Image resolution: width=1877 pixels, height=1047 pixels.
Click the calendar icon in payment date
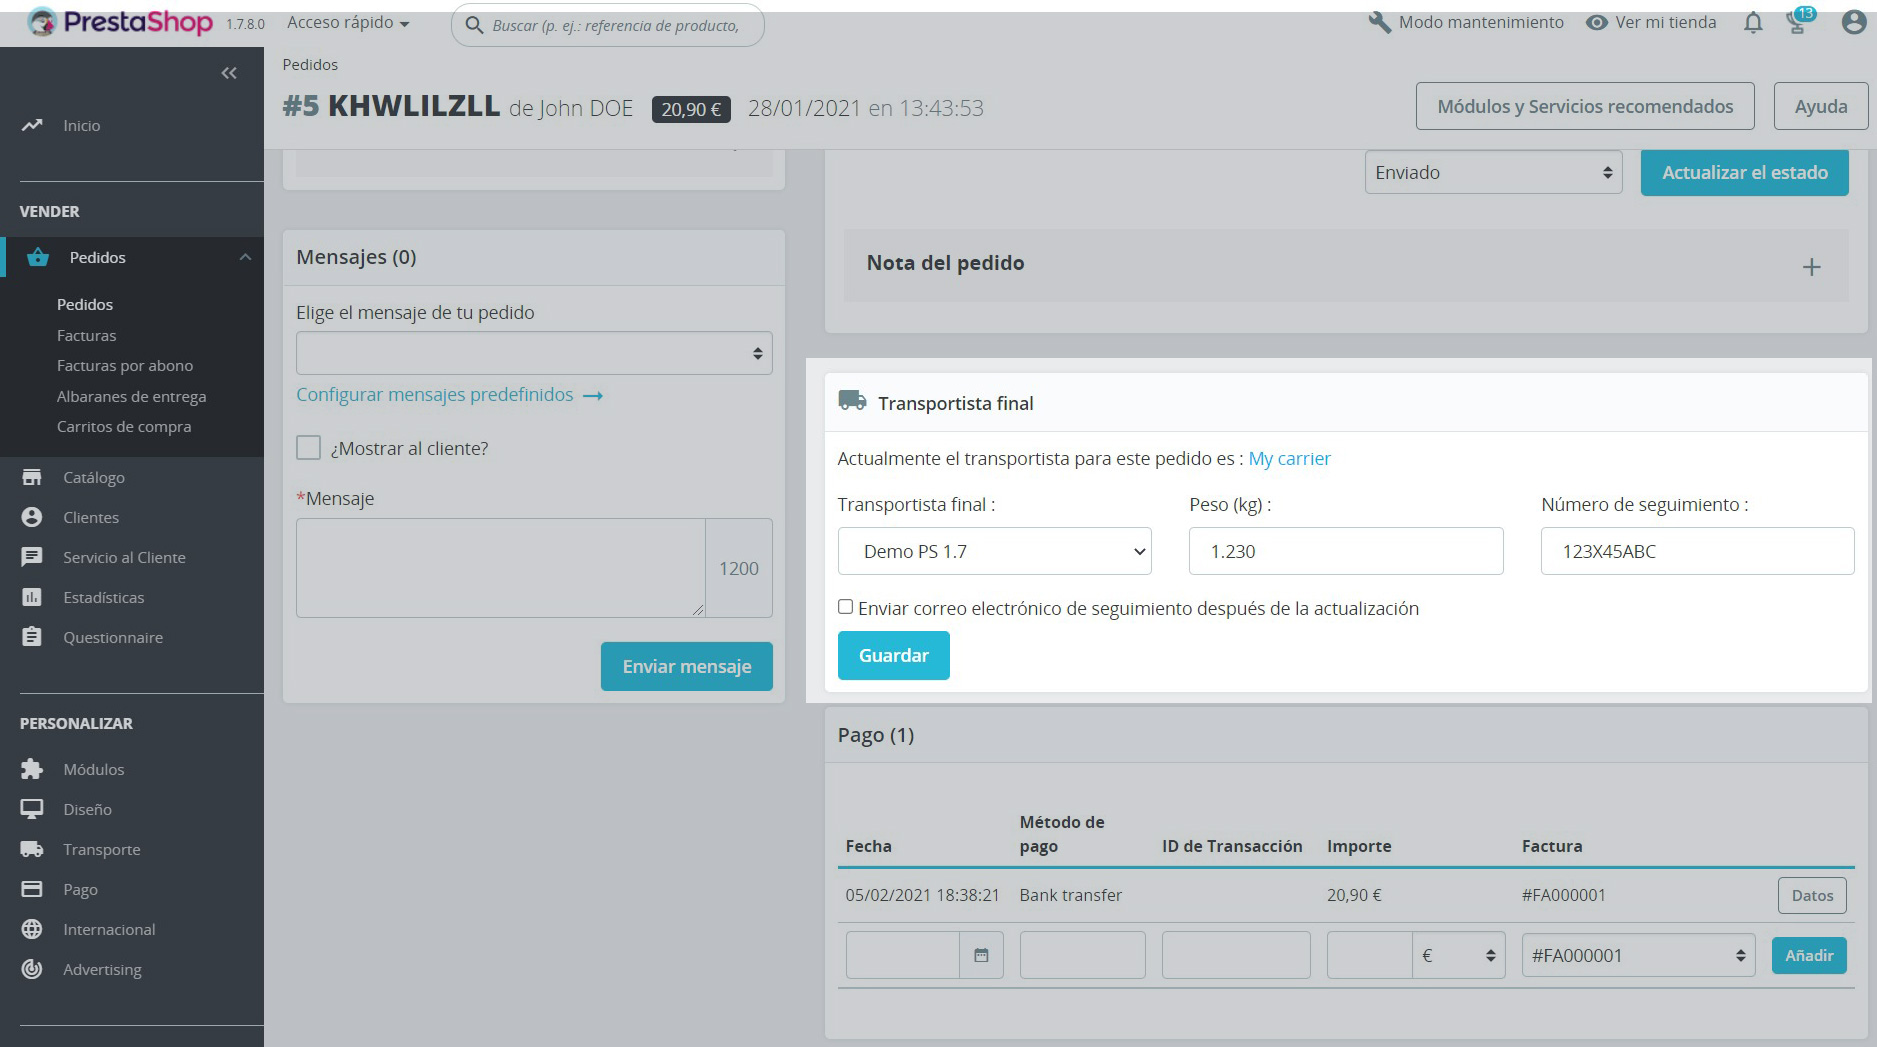click(981, 956)
